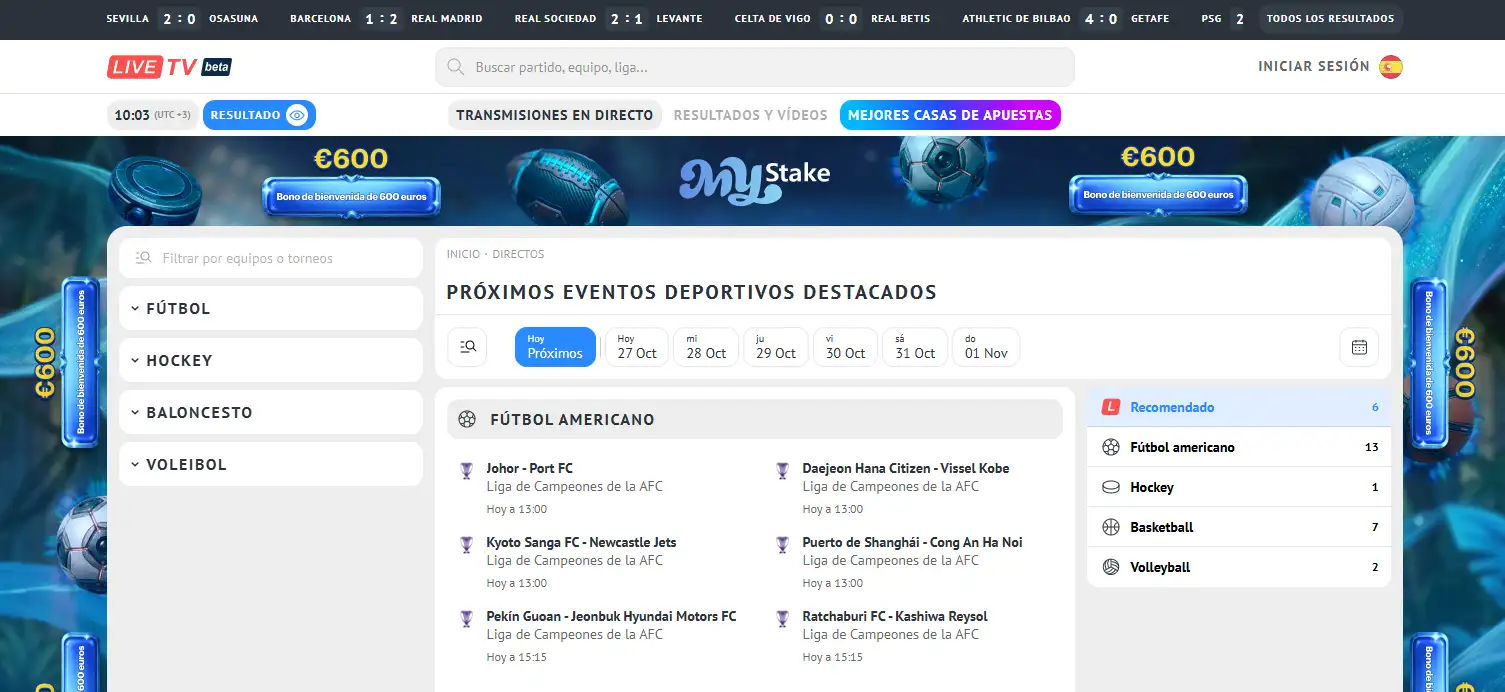This screenshot has height=692, width=1505.
Task: Open the Sevilla 2:0 Osasuna score
Action: pos(181,19)
